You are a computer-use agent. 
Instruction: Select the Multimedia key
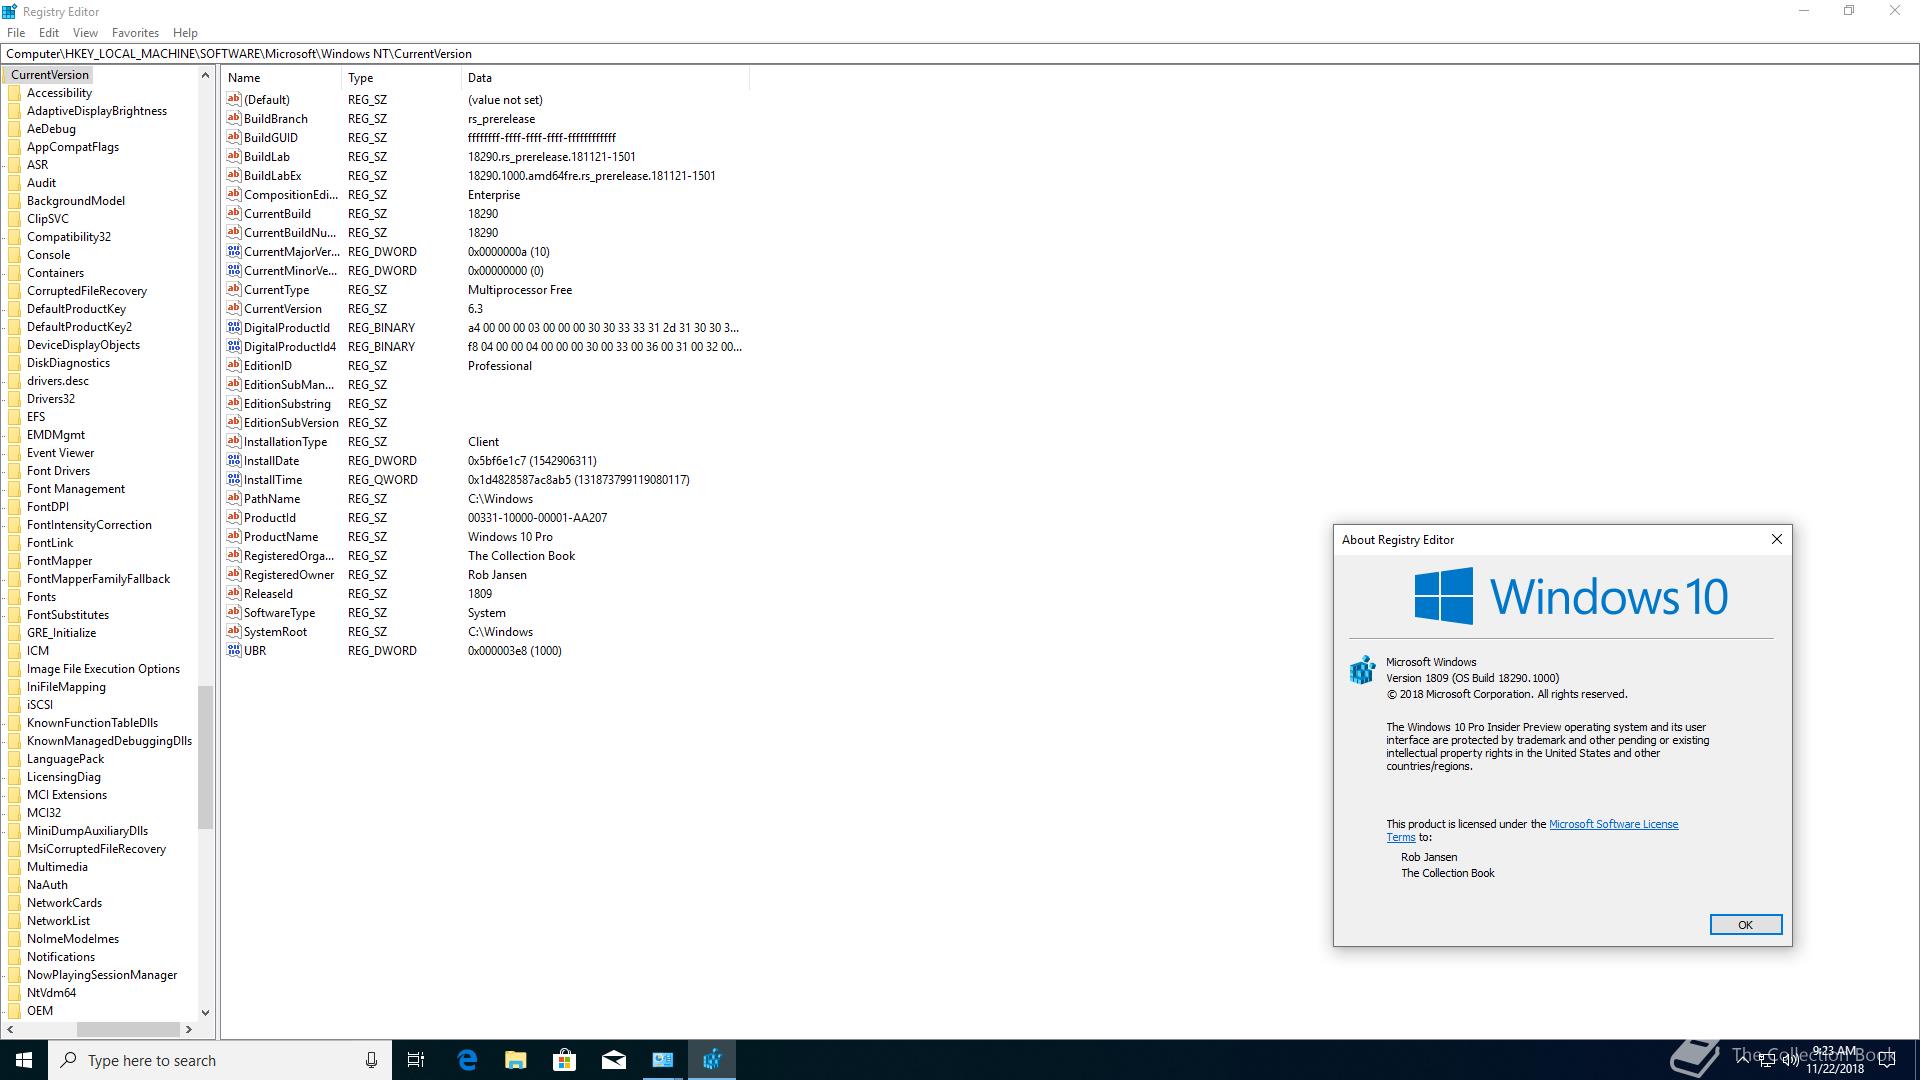pyautogui.click(x=57, y=867)
